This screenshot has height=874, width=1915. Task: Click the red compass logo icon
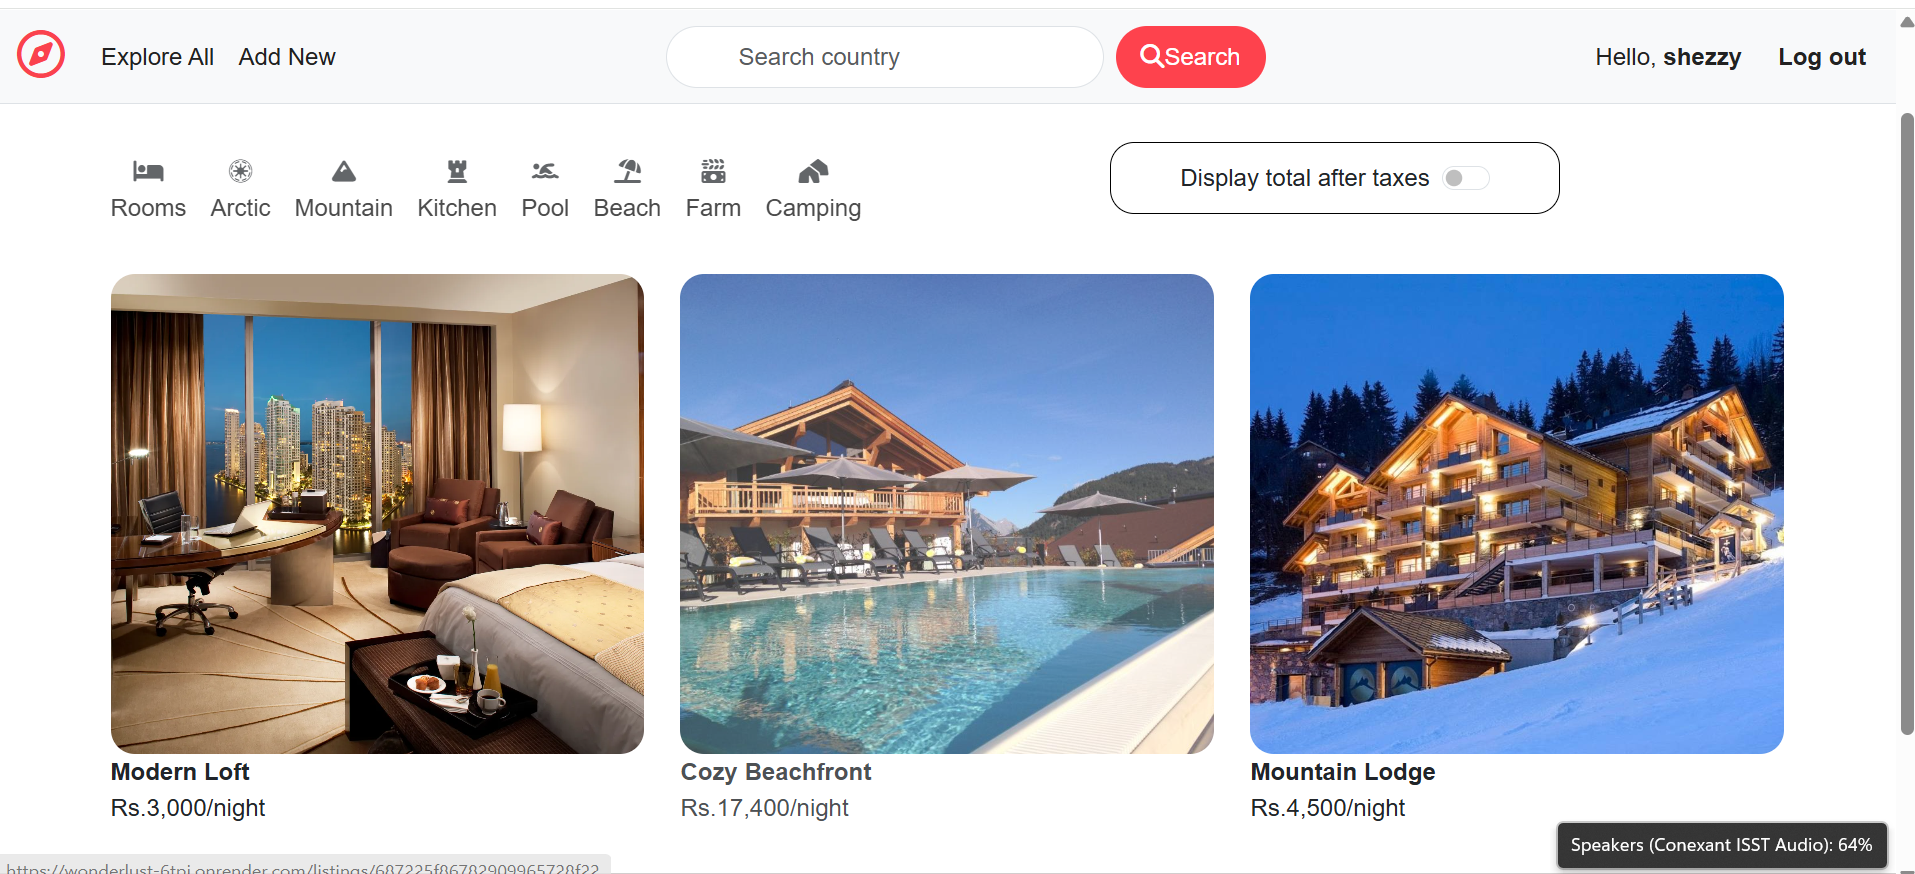tap(41, 54)
